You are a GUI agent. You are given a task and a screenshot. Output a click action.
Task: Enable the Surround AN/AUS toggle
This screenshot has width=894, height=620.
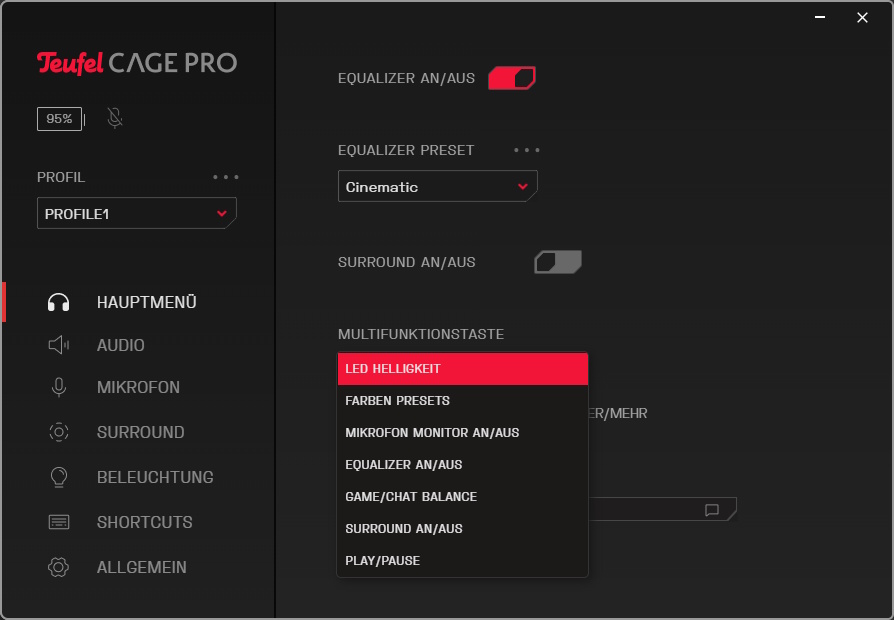[558, 262]
